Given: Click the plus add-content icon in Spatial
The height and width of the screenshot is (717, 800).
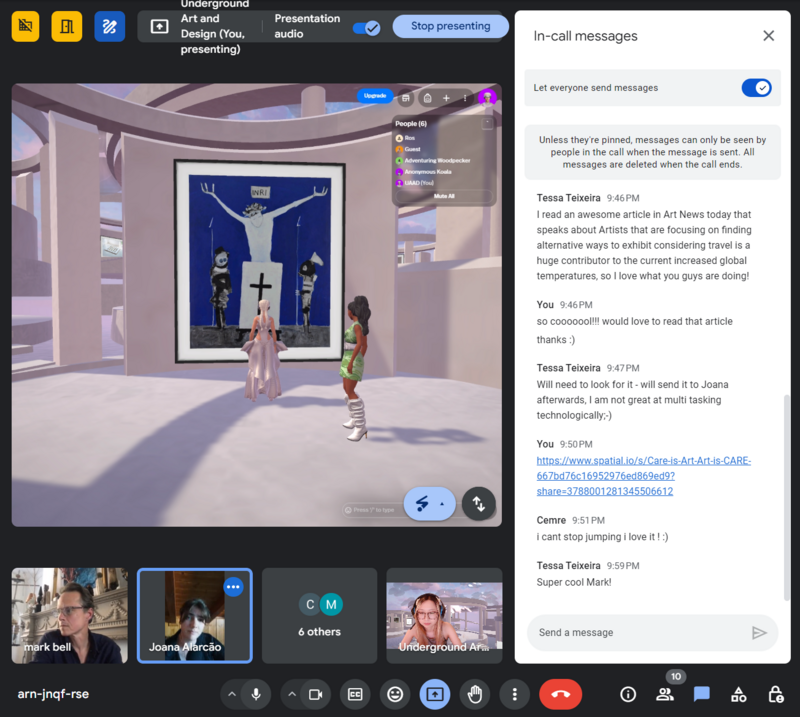Looking at the screenshot, I should point(446,98).
